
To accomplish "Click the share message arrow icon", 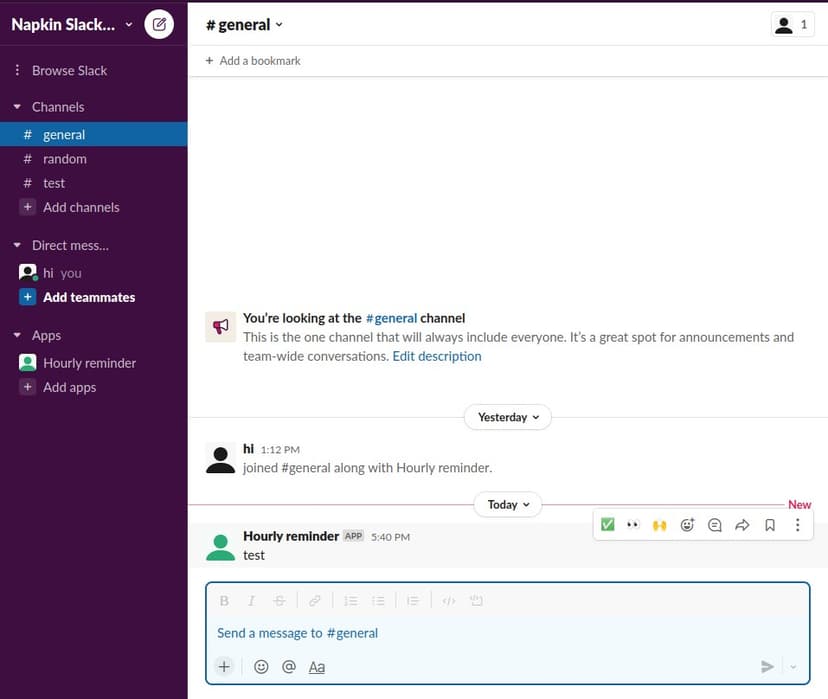I will coord(742,525).
